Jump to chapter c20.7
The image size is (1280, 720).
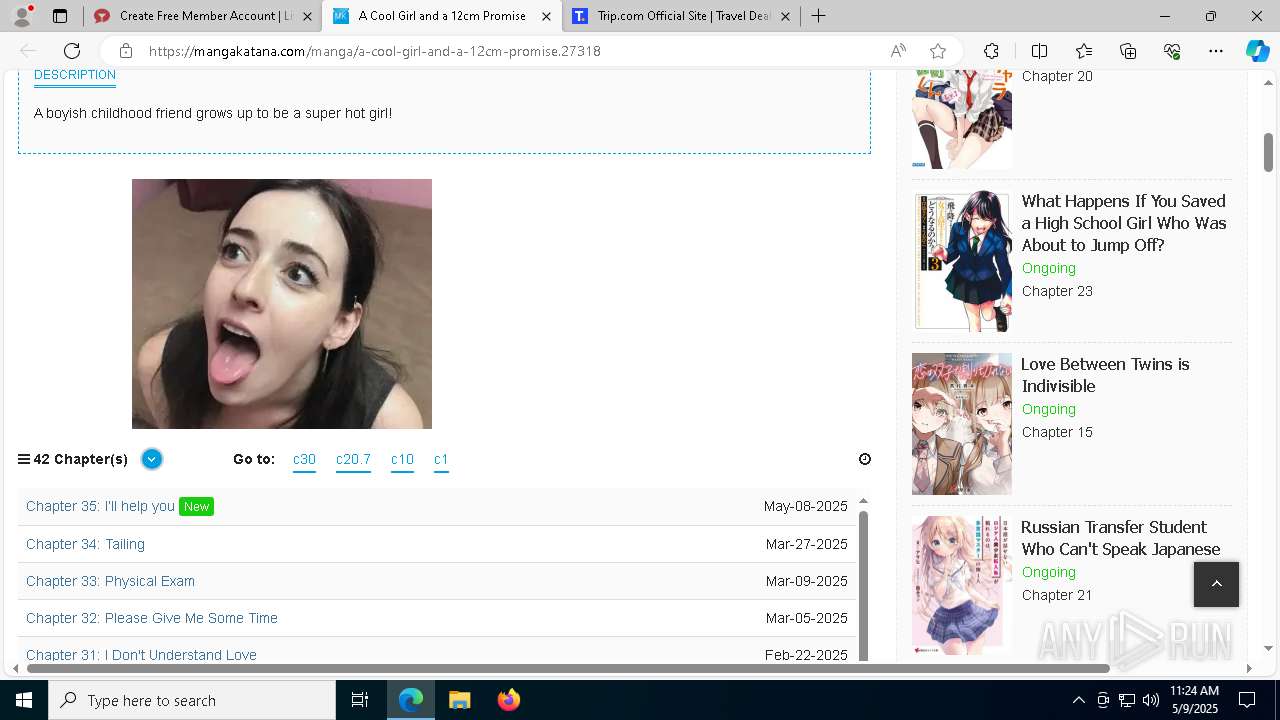353,460
